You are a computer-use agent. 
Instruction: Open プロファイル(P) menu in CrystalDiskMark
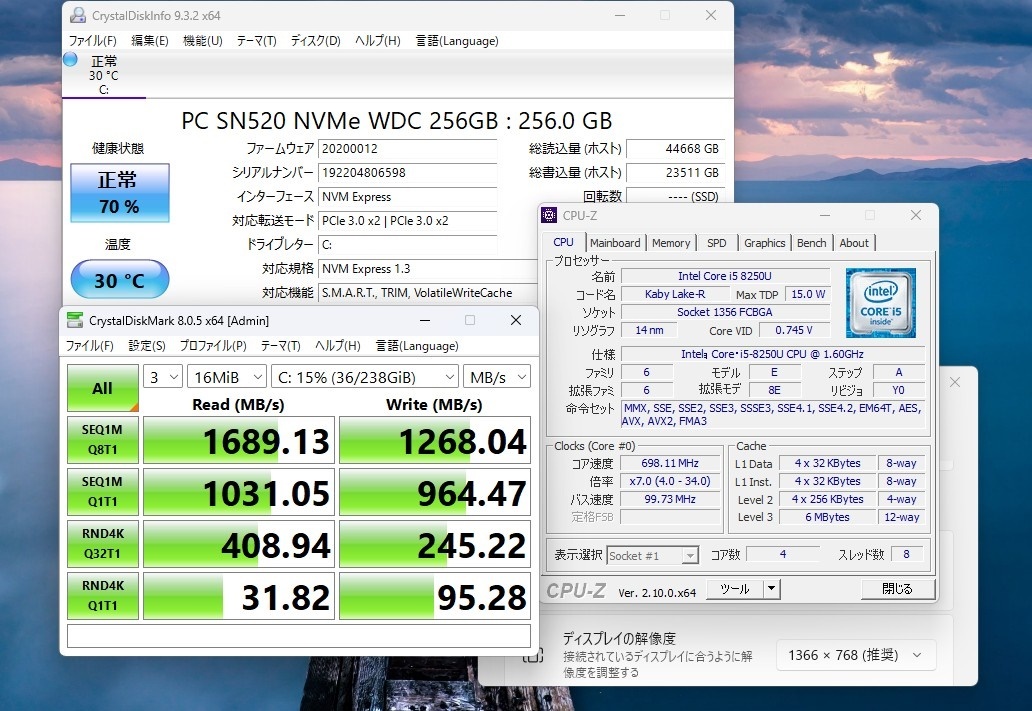[x=213, y=346]
